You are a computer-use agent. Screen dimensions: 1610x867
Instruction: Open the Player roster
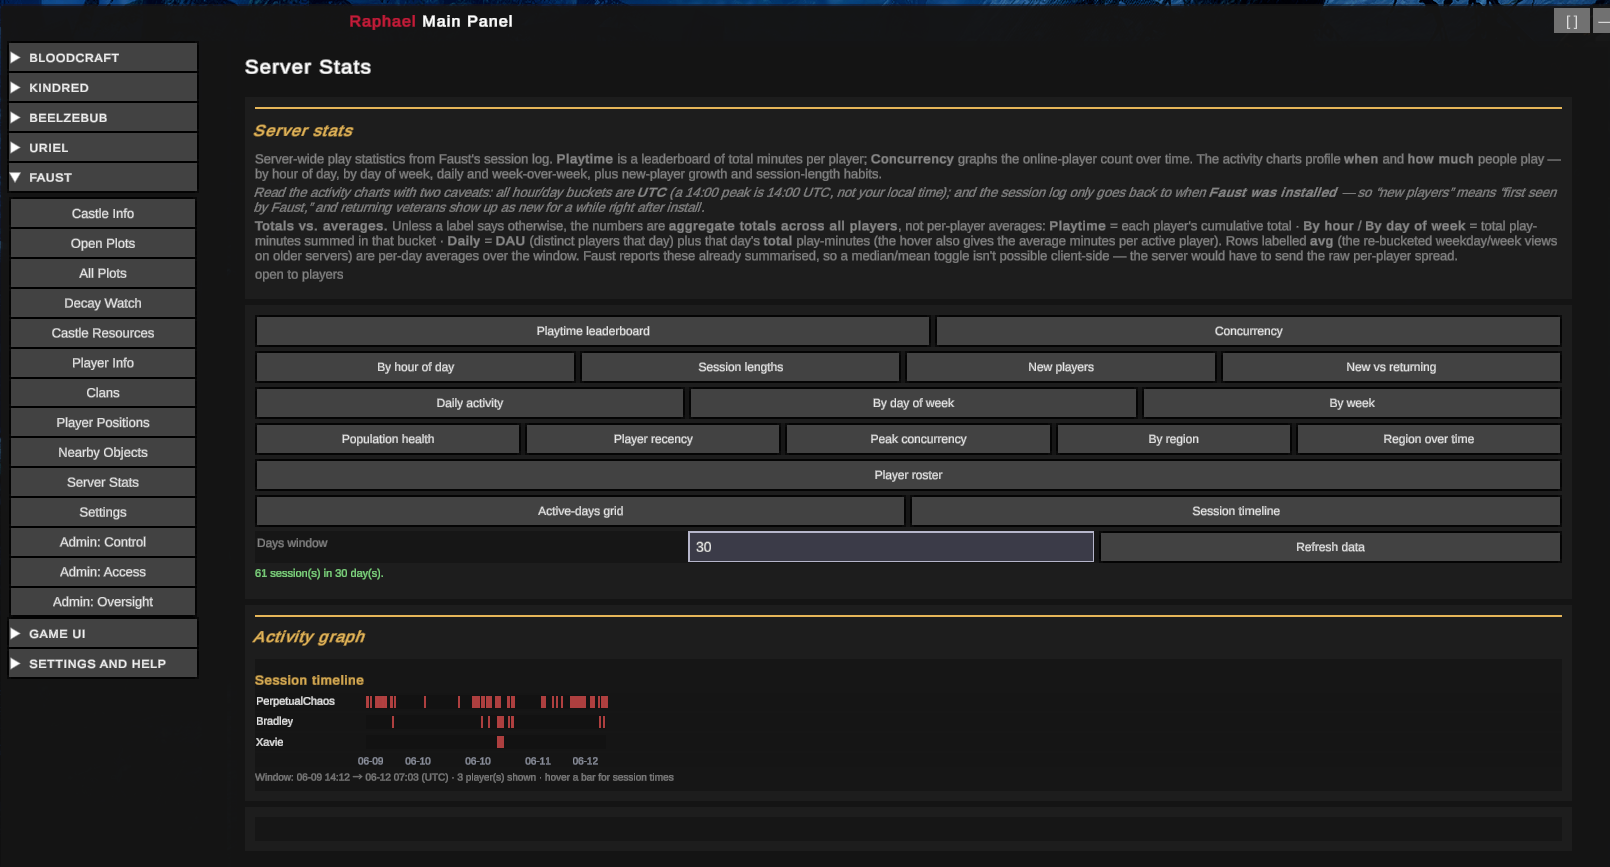point(908,475)
